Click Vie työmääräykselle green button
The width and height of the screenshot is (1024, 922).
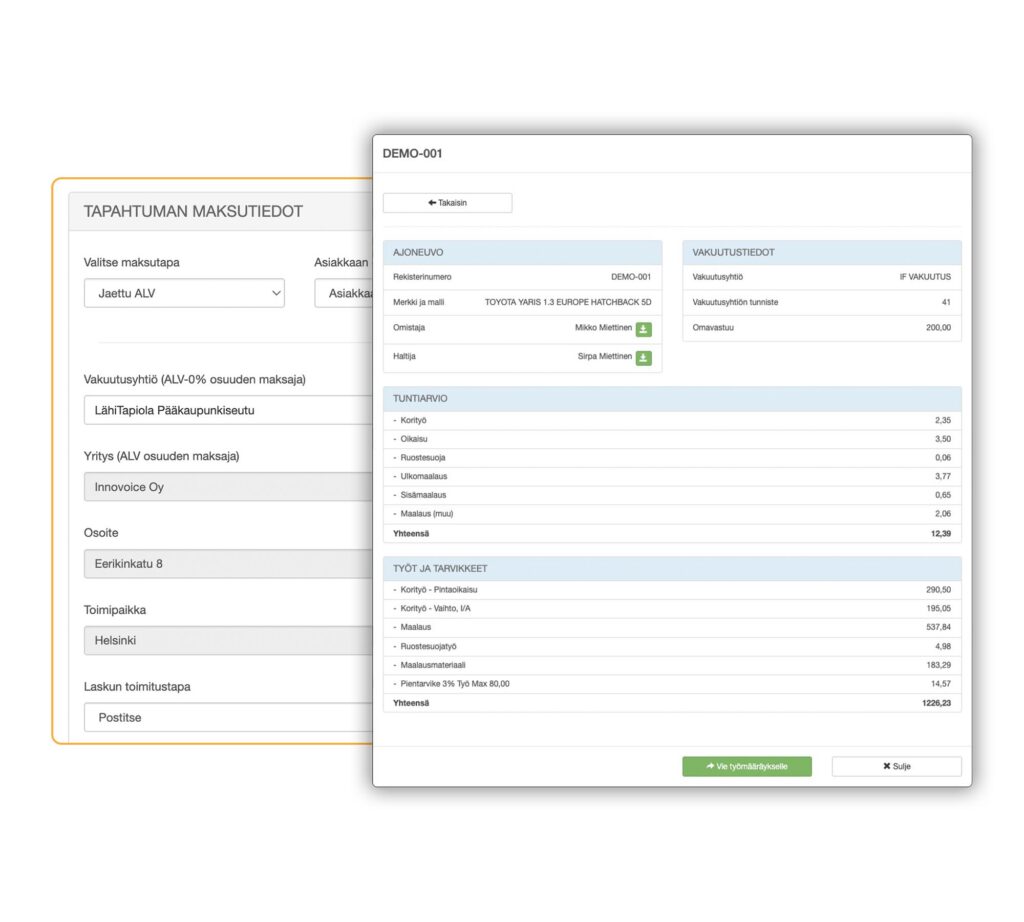(x=746, y=767)
